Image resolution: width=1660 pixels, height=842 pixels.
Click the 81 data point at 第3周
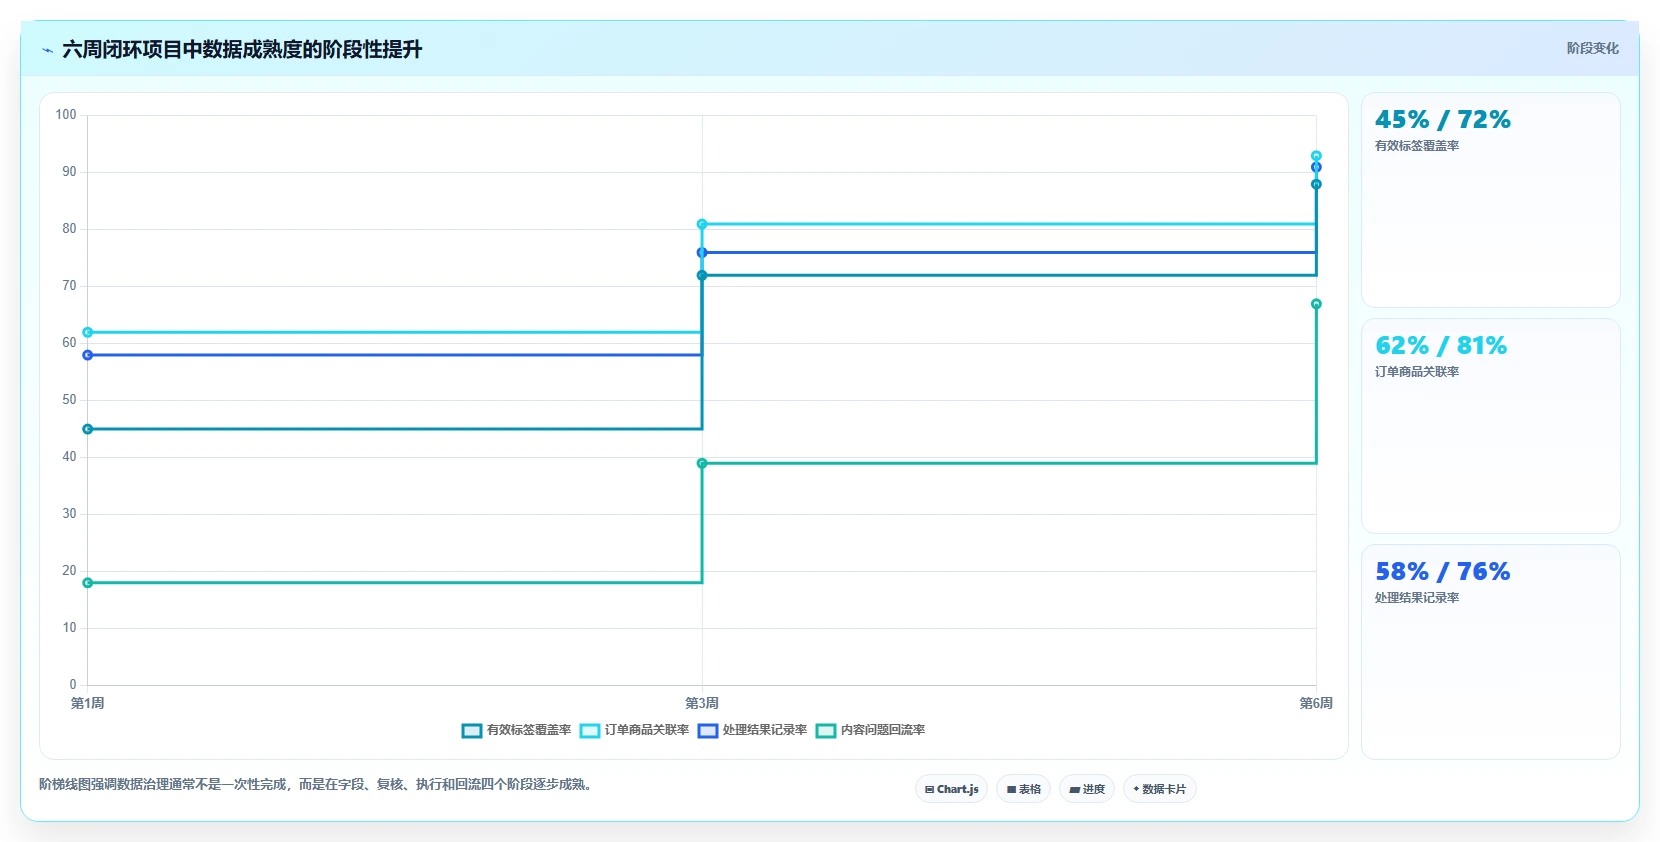pyautogui.click(x=702, y=224)
